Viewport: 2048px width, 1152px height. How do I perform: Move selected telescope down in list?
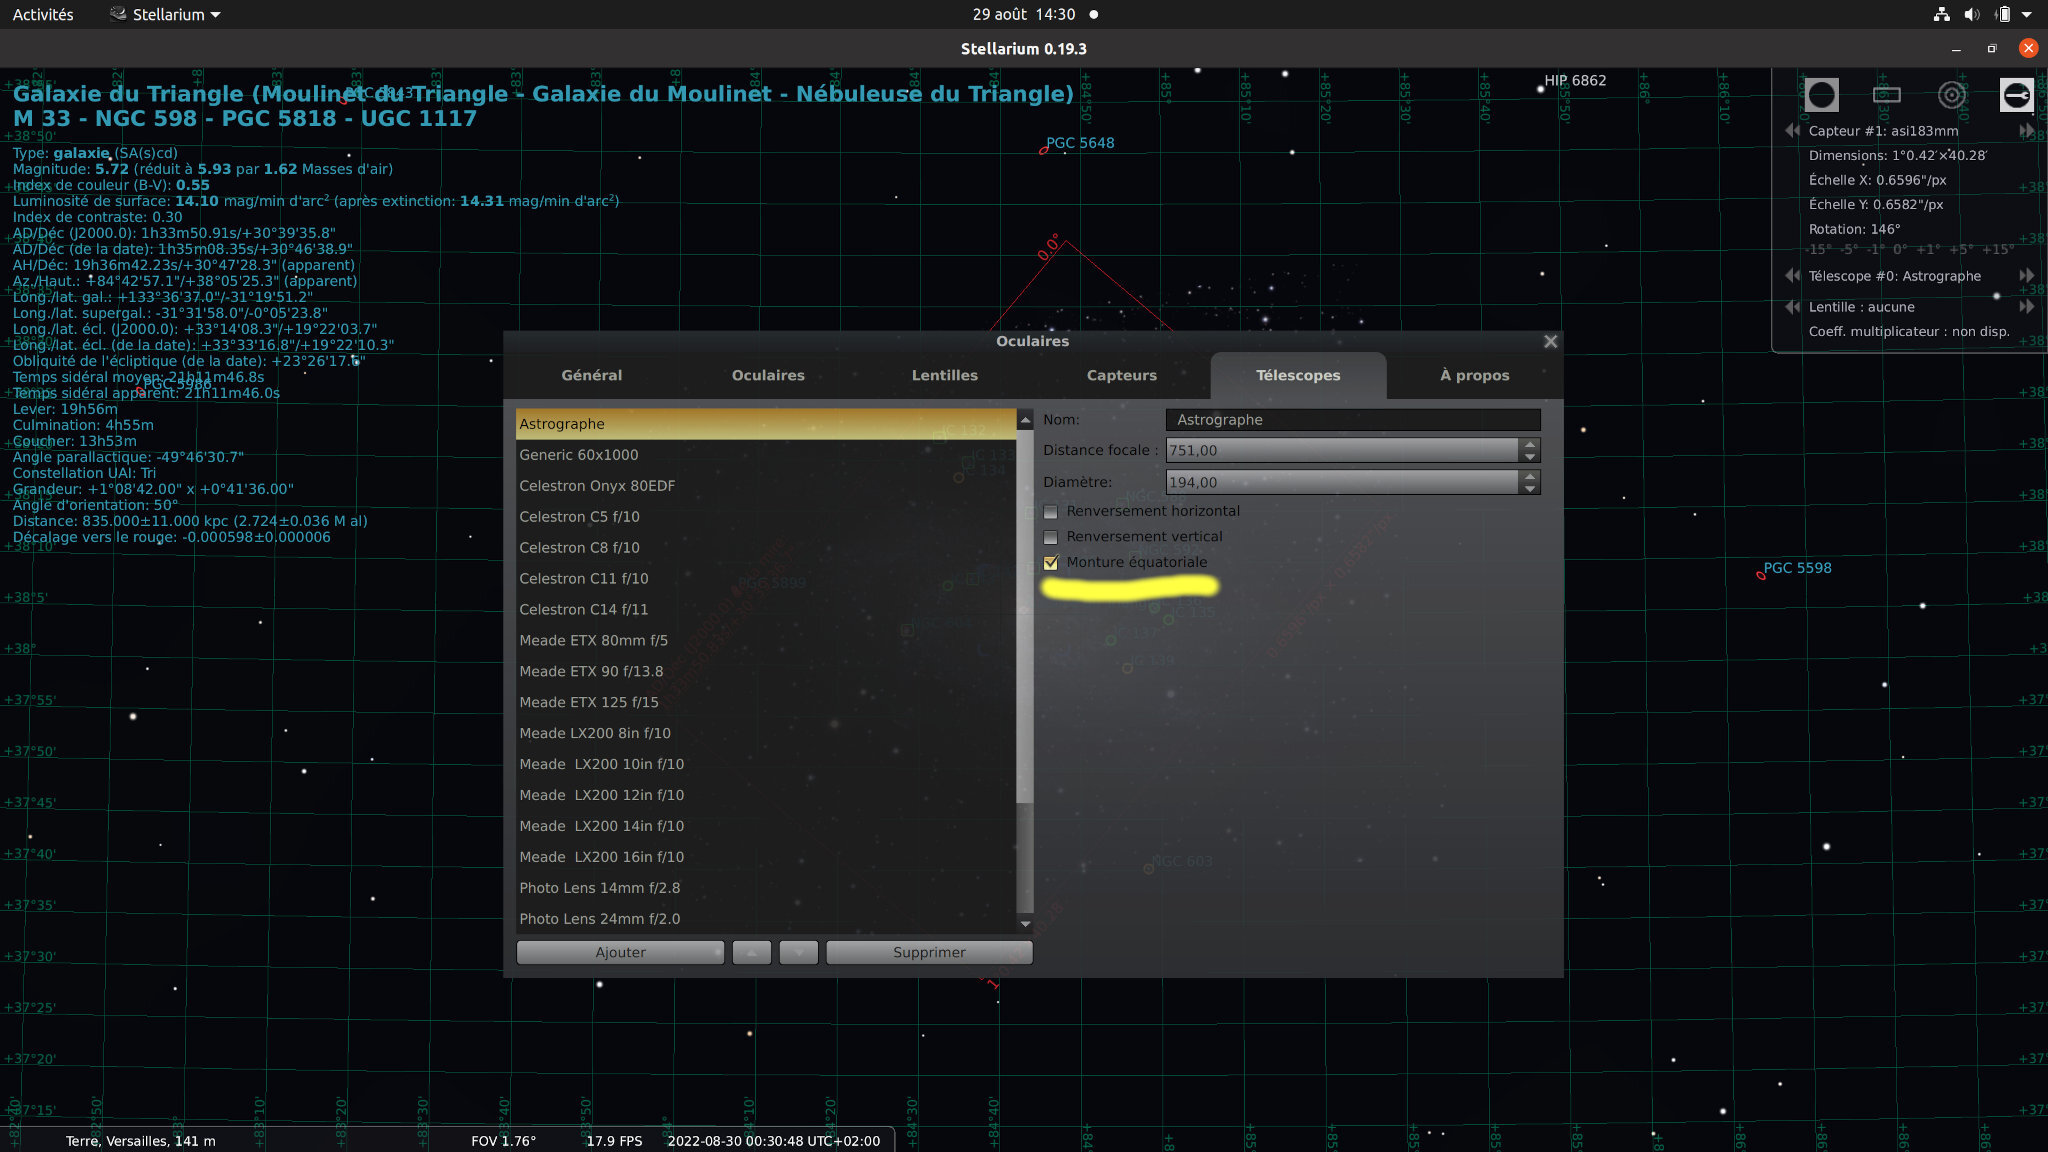click(x=798, y=952)
